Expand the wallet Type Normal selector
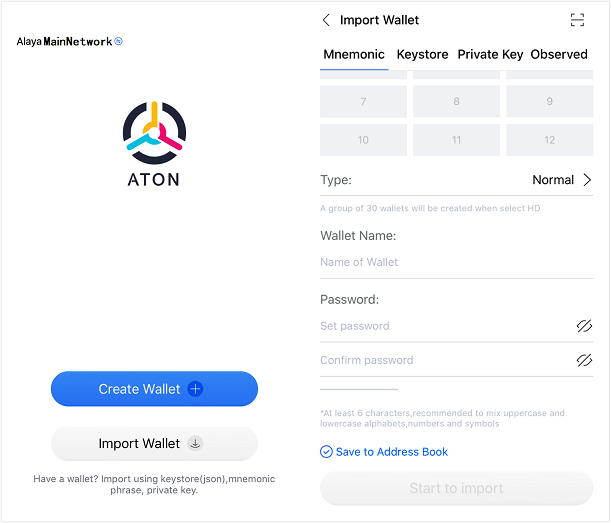 tap(586, 180)
